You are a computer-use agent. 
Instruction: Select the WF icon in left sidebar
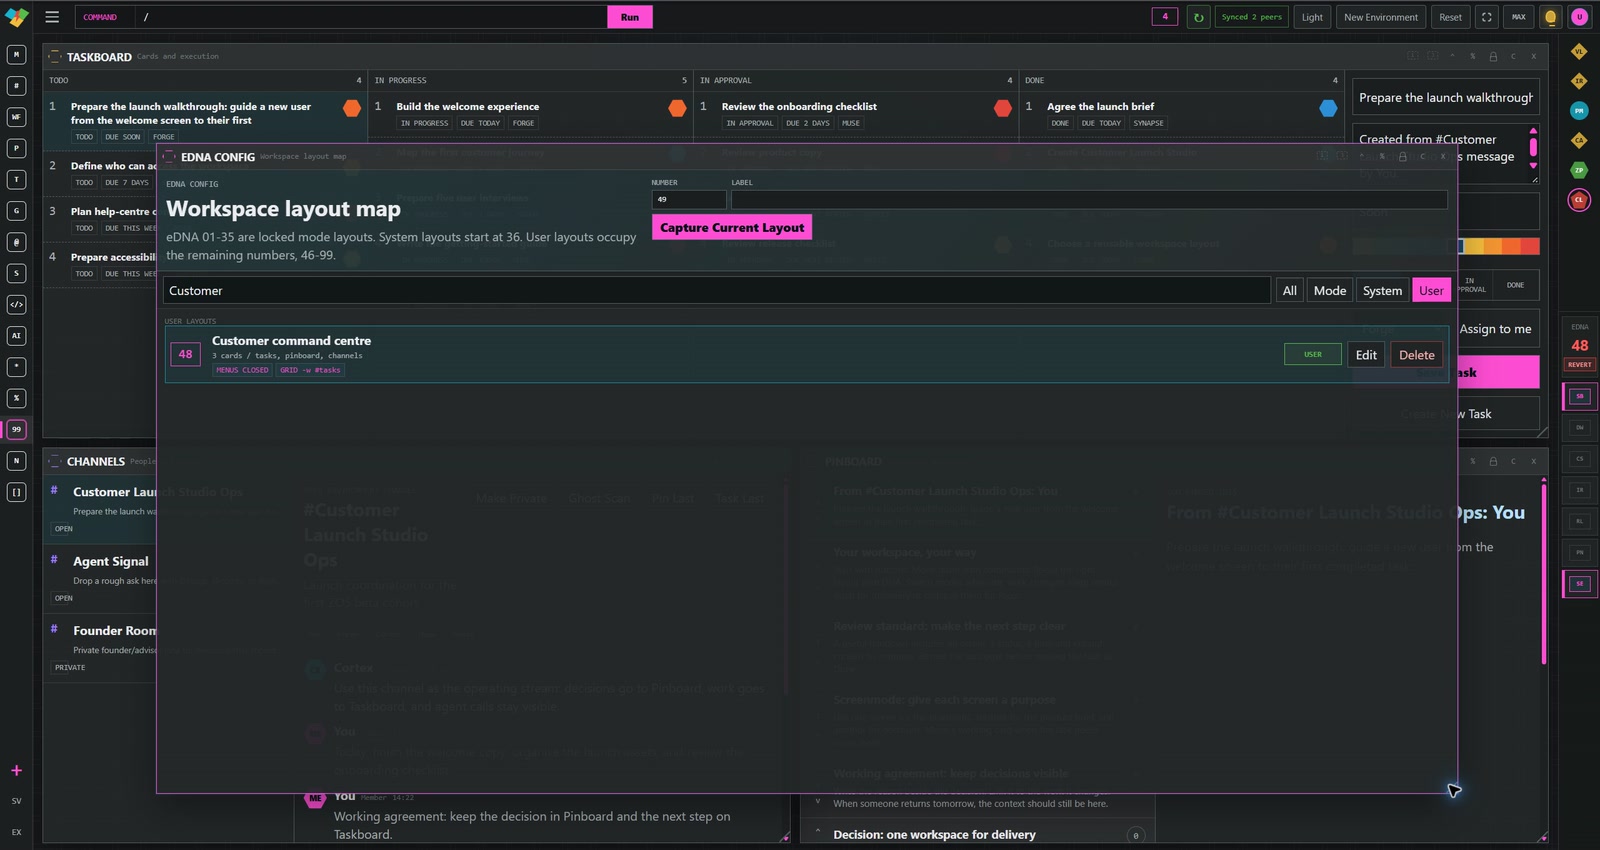16,117
